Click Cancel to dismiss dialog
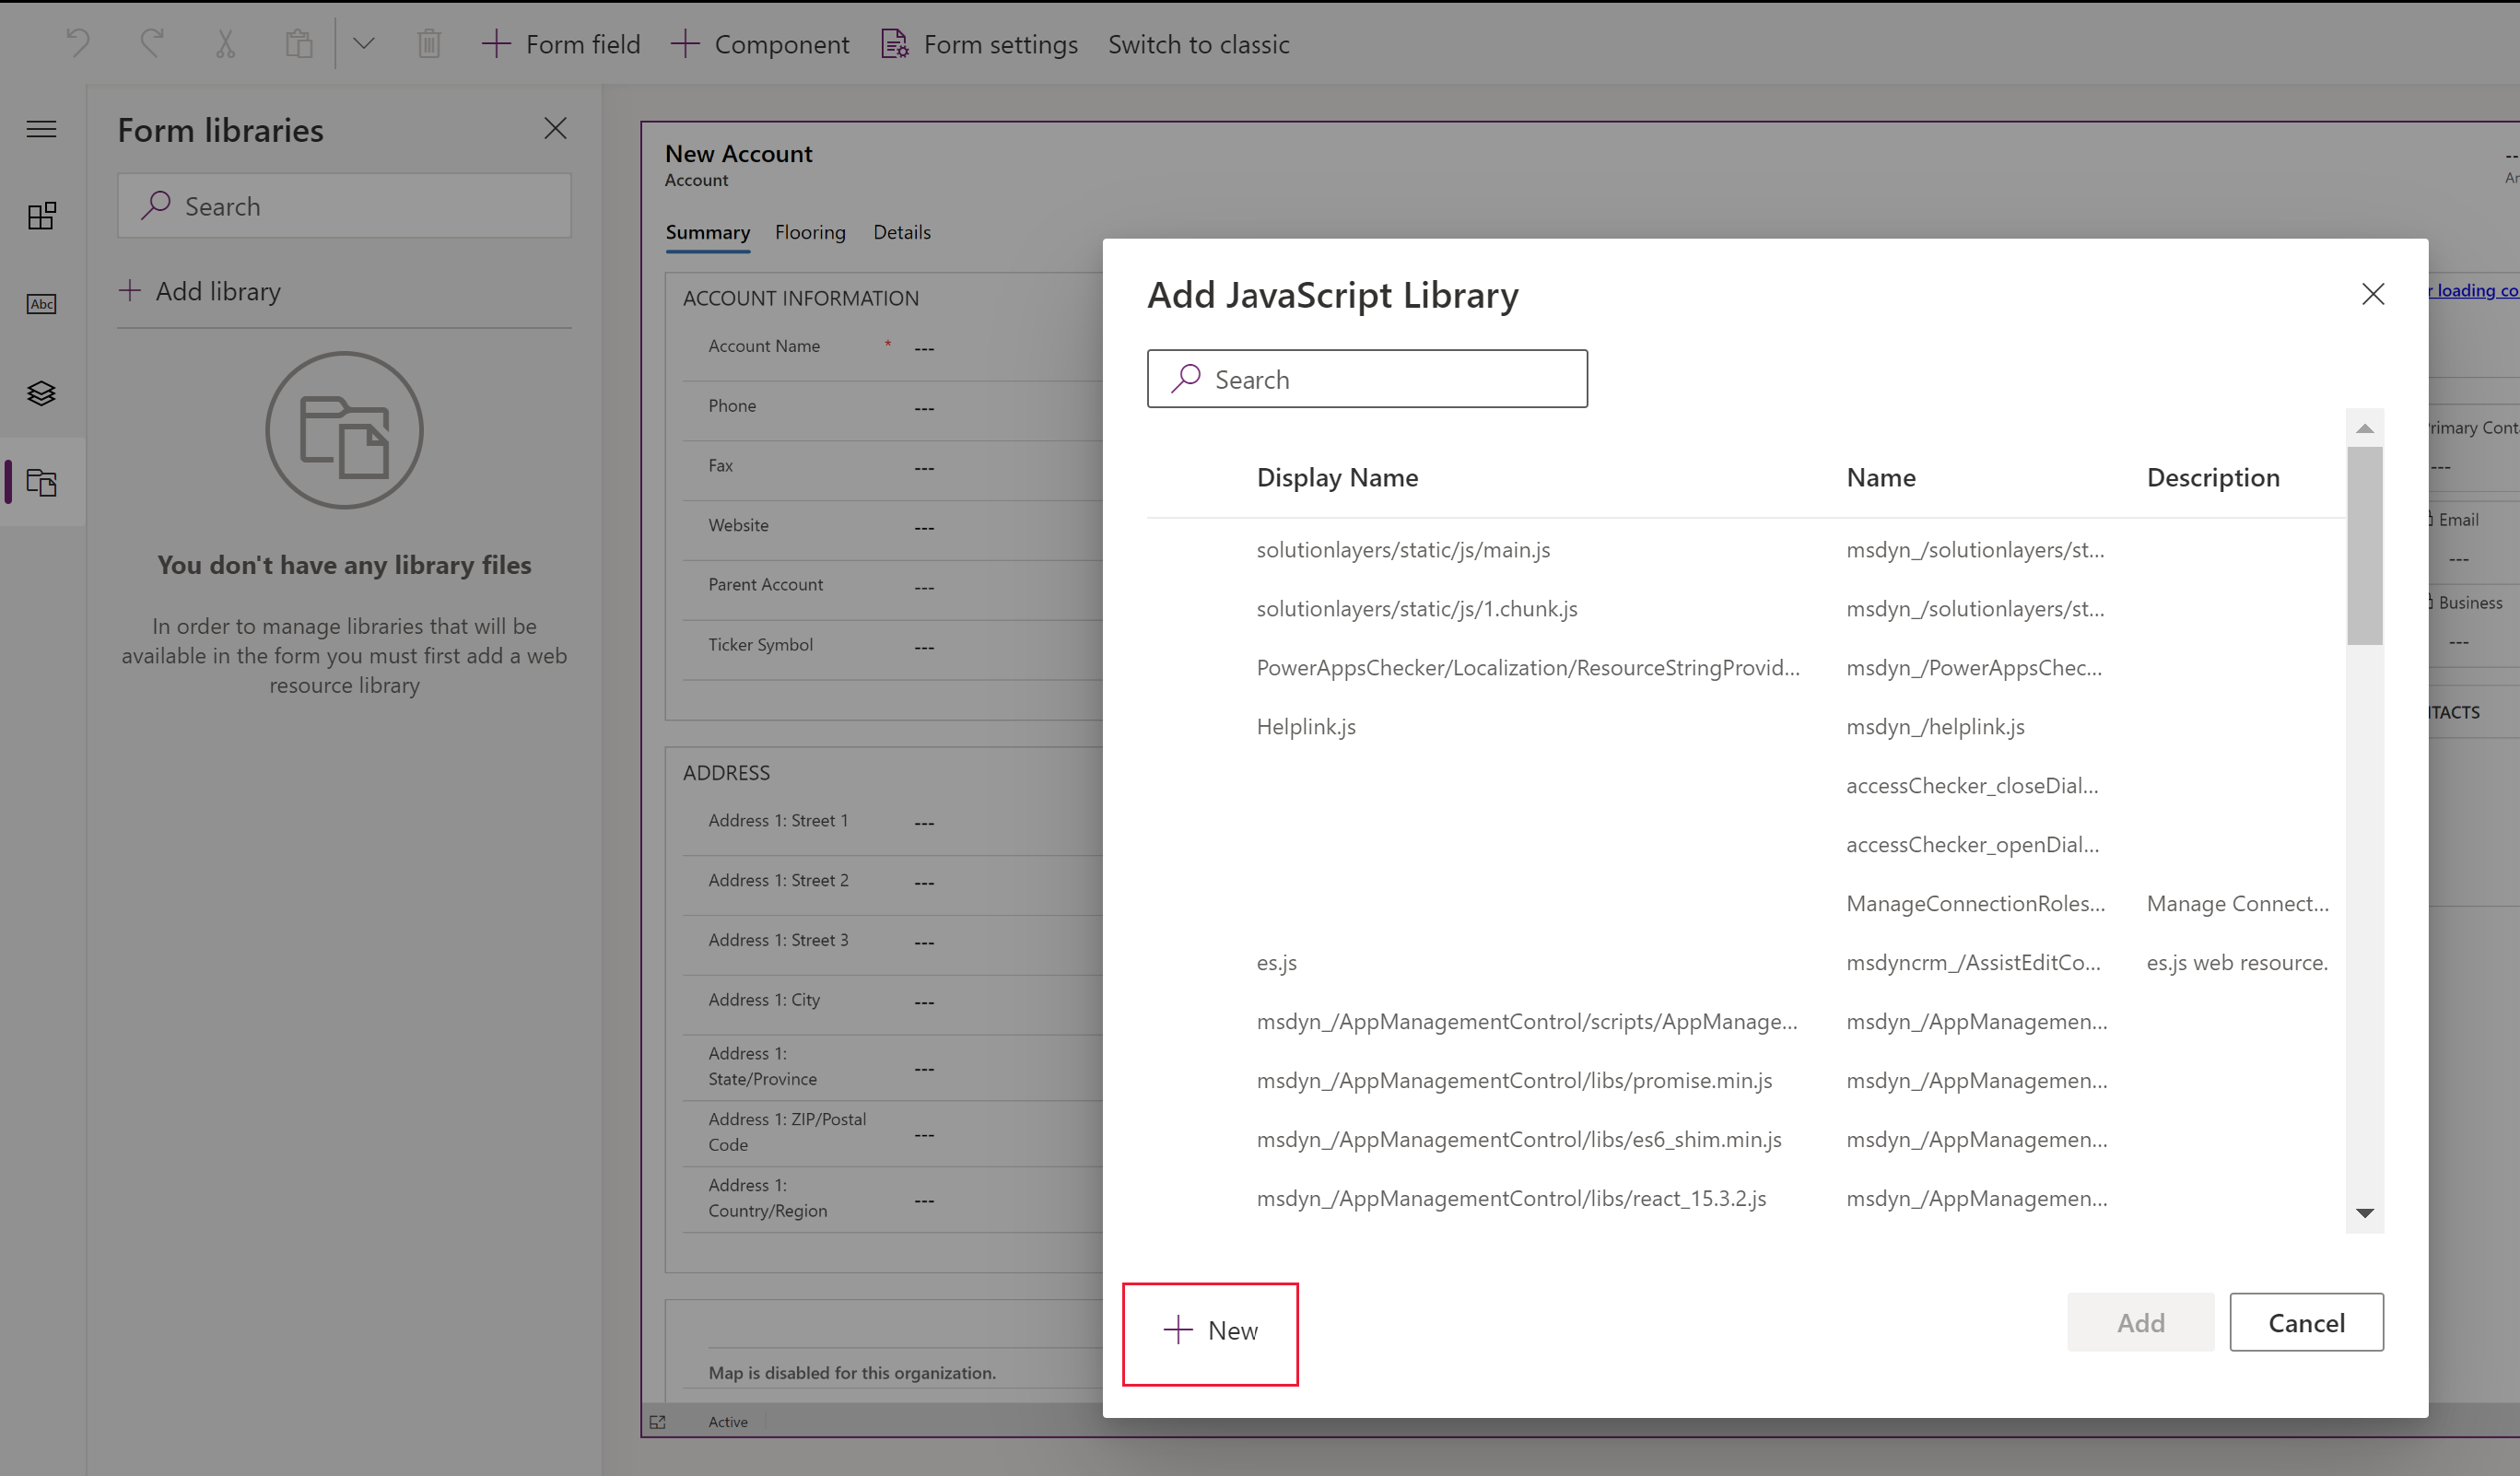Screen dimensions: 2520x1476 (x=2305, y=1321)
